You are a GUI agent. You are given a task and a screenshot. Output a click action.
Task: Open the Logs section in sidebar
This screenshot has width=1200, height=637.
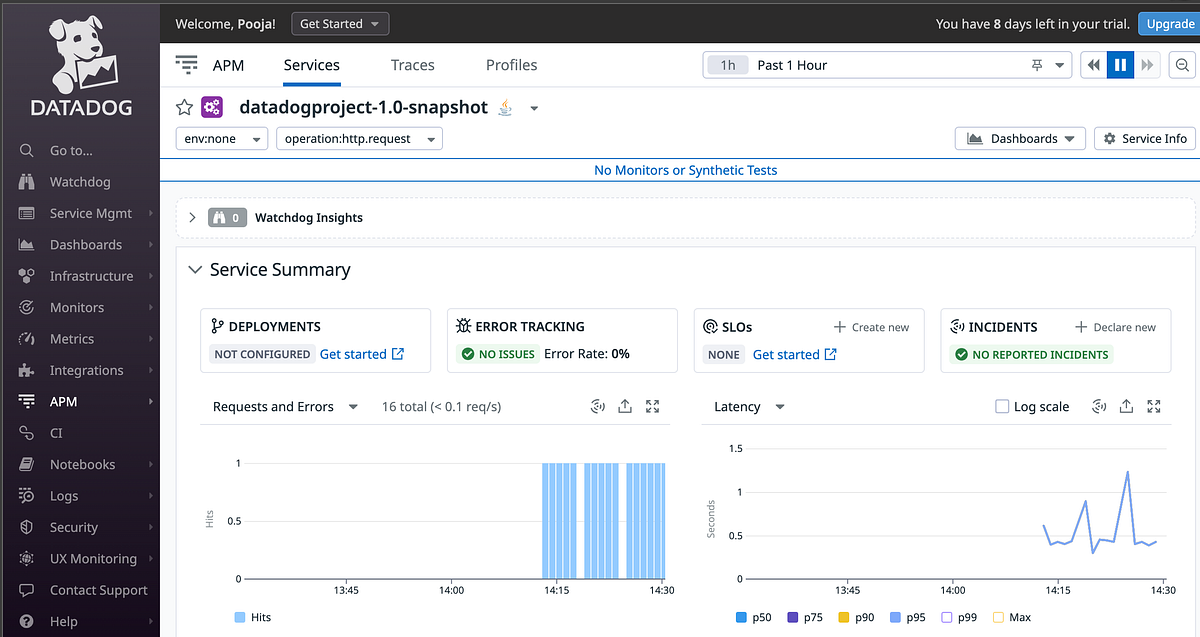64,495
